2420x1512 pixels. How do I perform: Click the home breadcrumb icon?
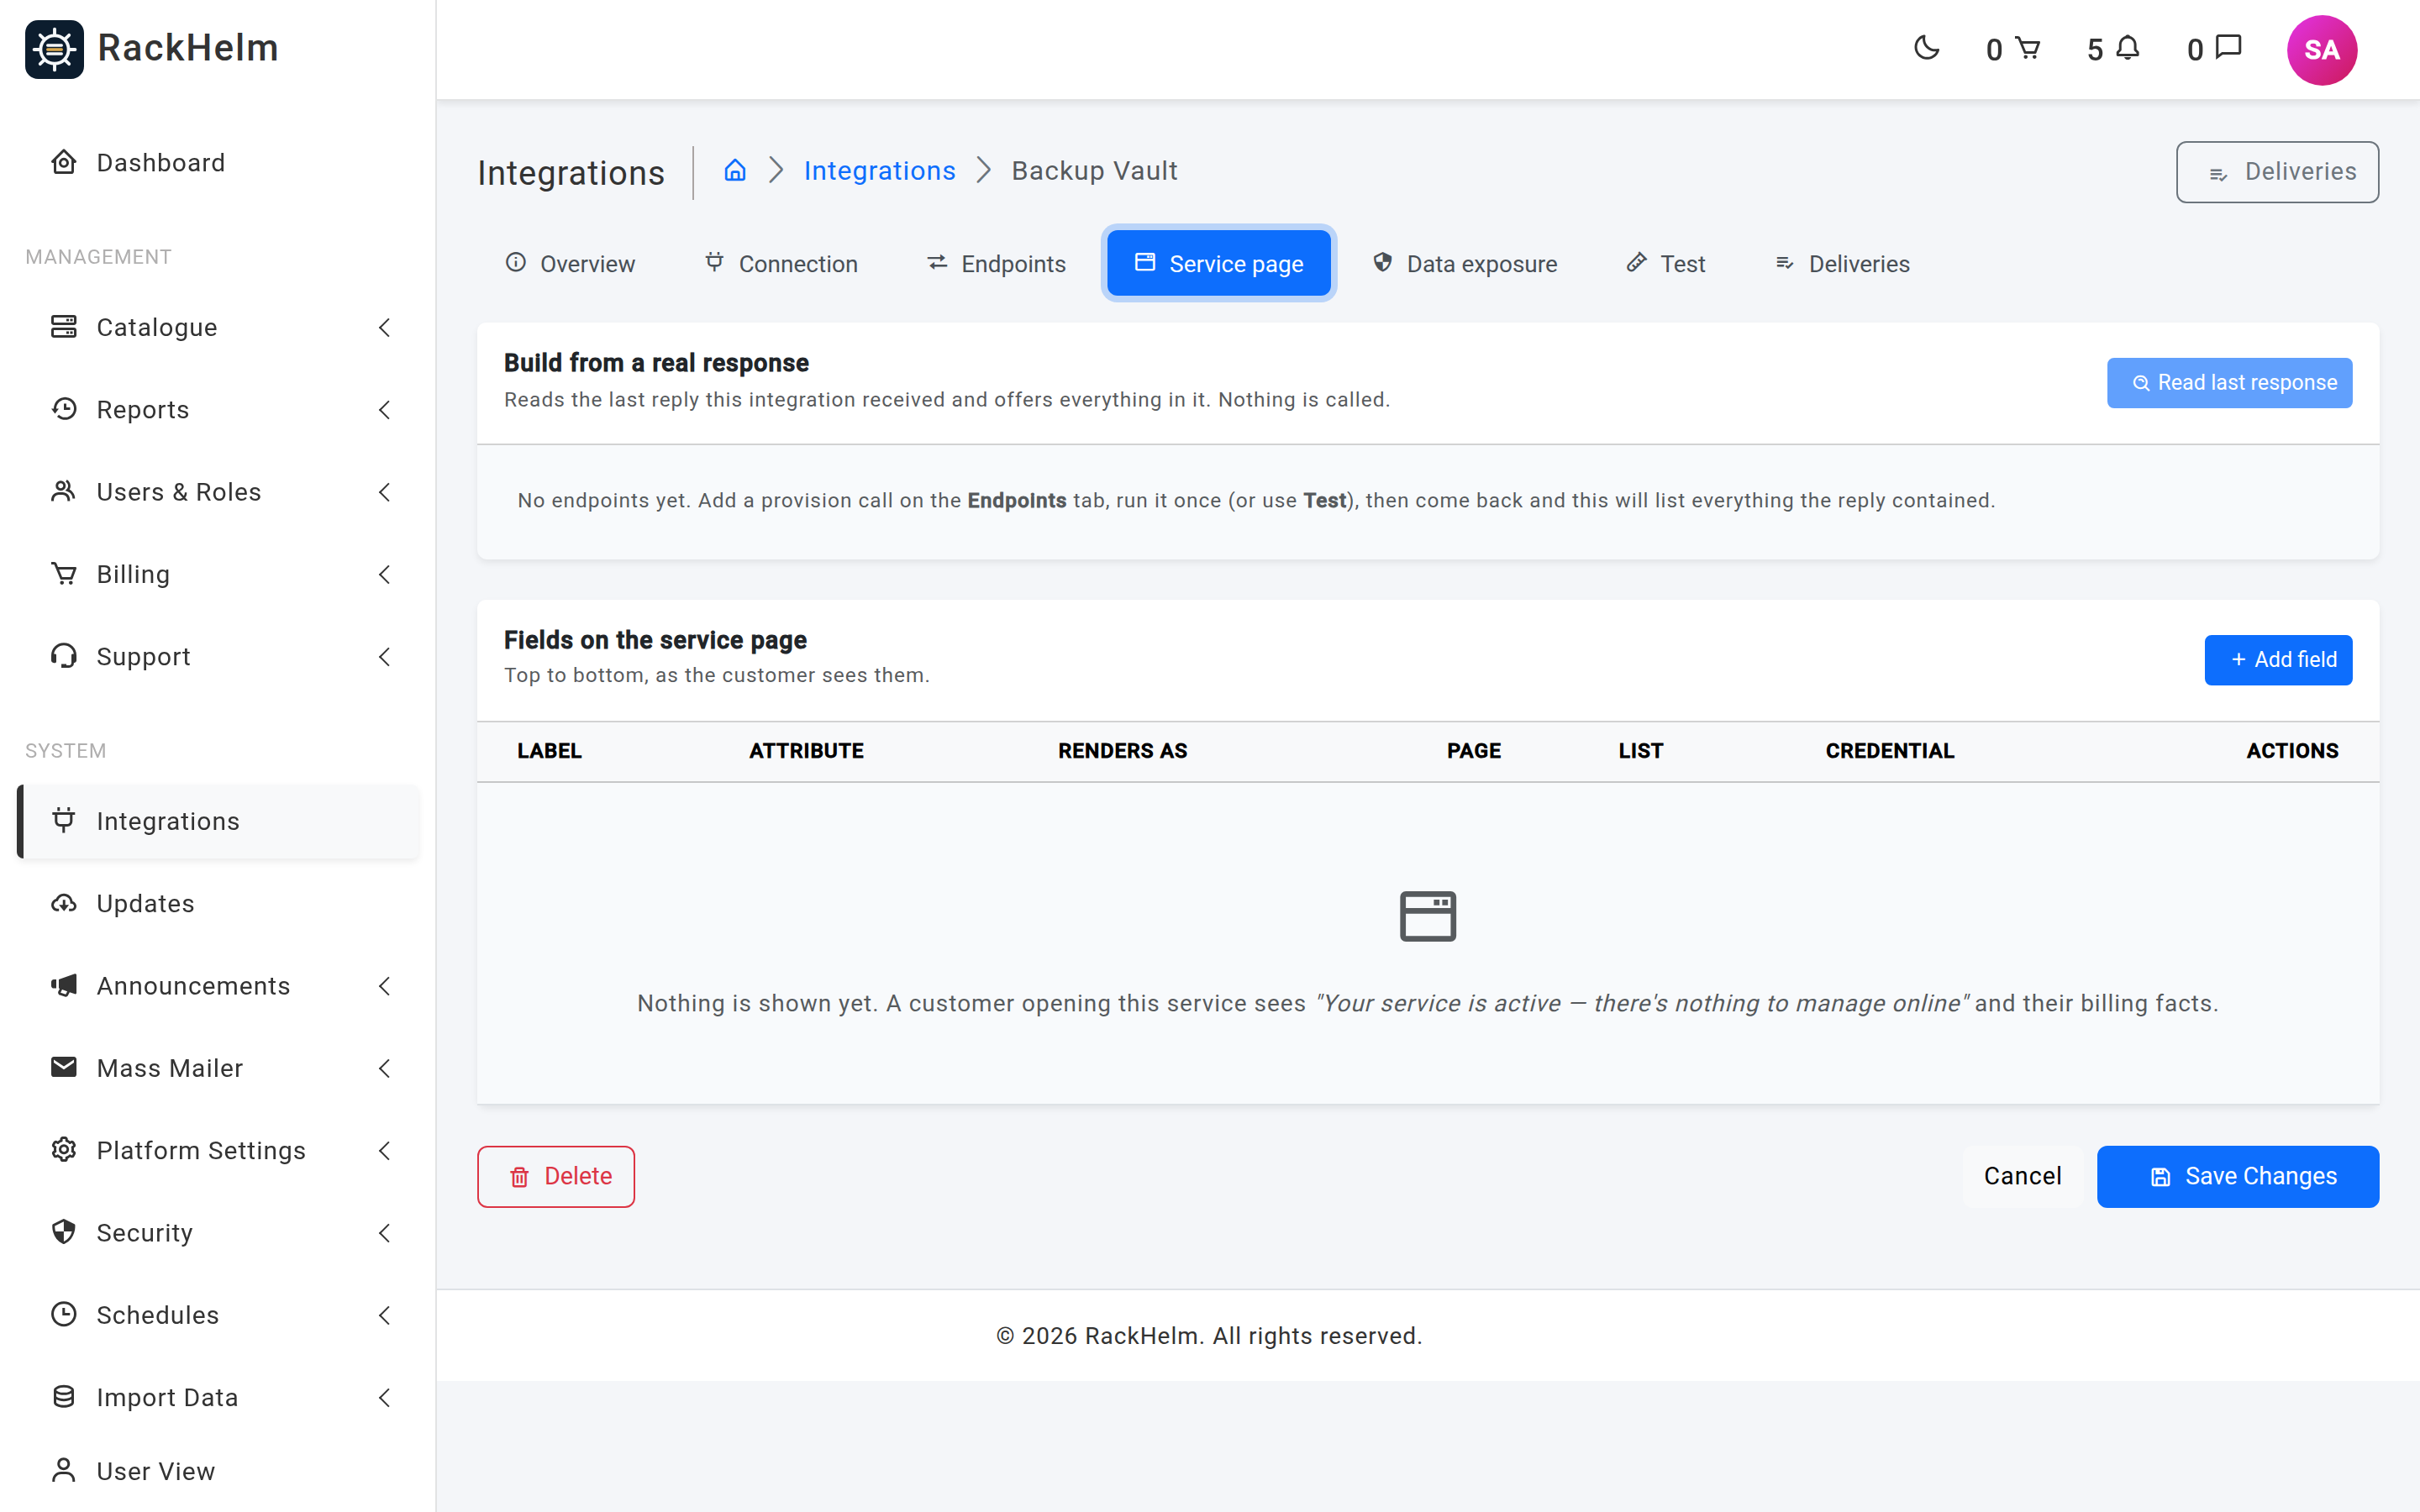735,170
